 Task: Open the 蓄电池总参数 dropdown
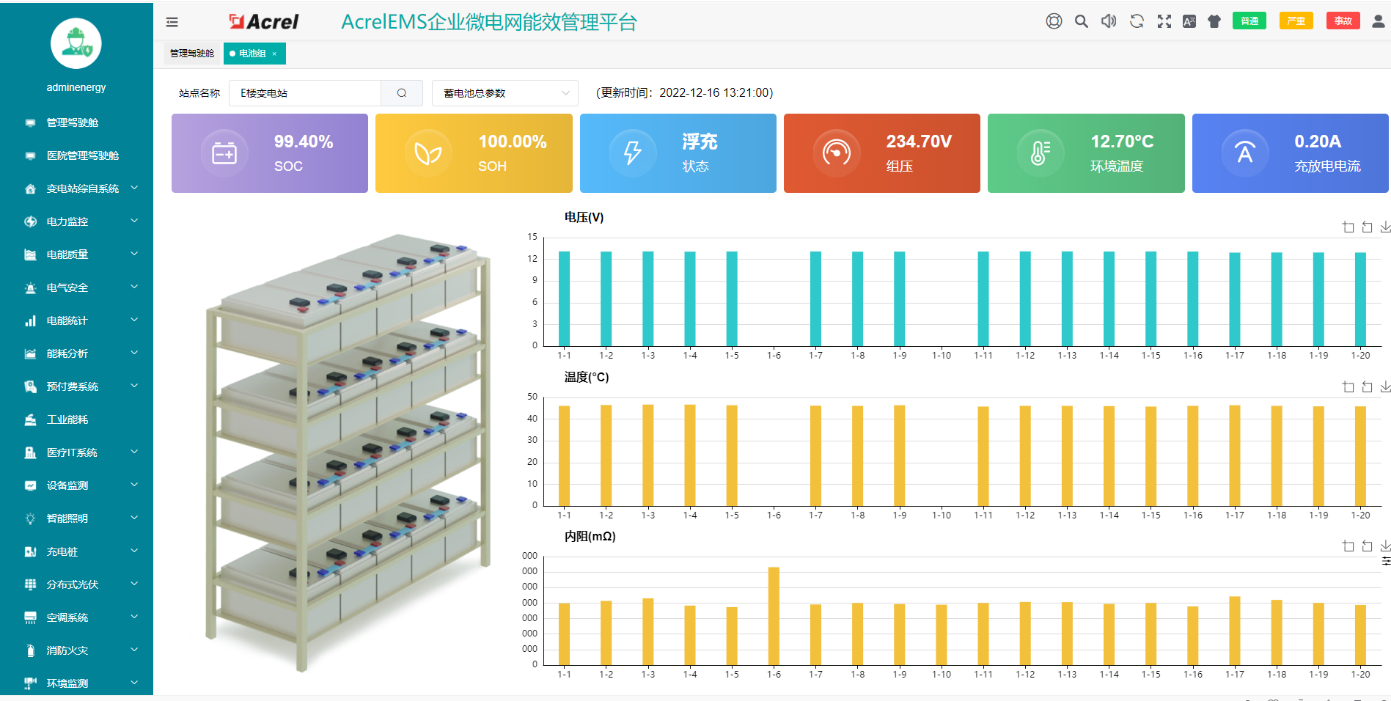(x=505, y=93)
